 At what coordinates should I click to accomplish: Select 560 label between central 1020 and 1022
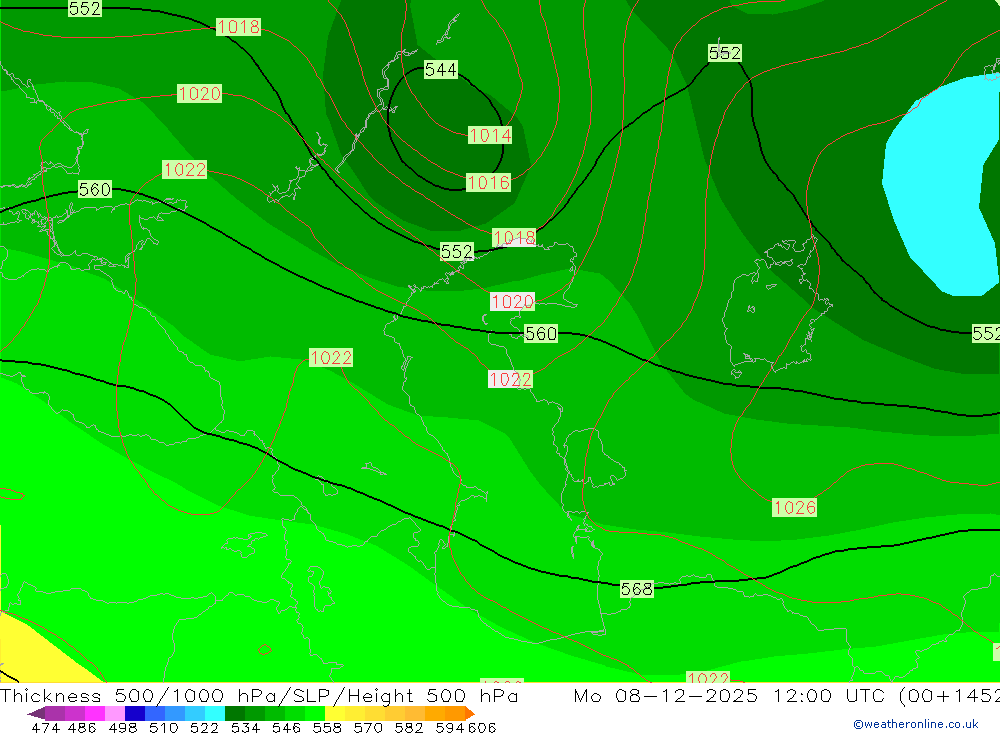tap(540, 334)
